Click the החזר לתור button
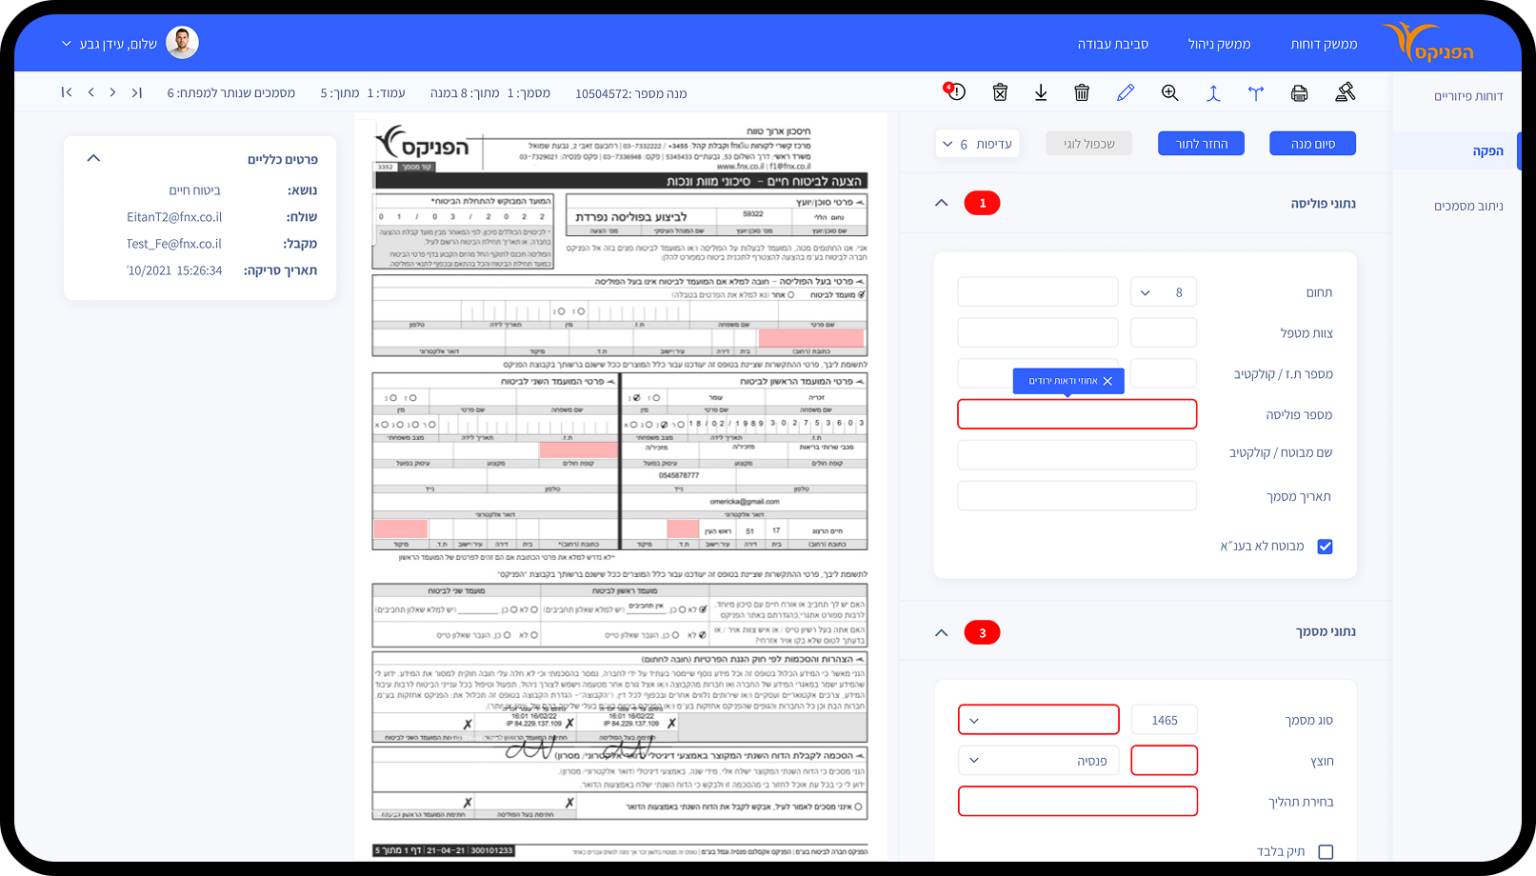This screenshot has height=876, width=1536. point(1201,144)
